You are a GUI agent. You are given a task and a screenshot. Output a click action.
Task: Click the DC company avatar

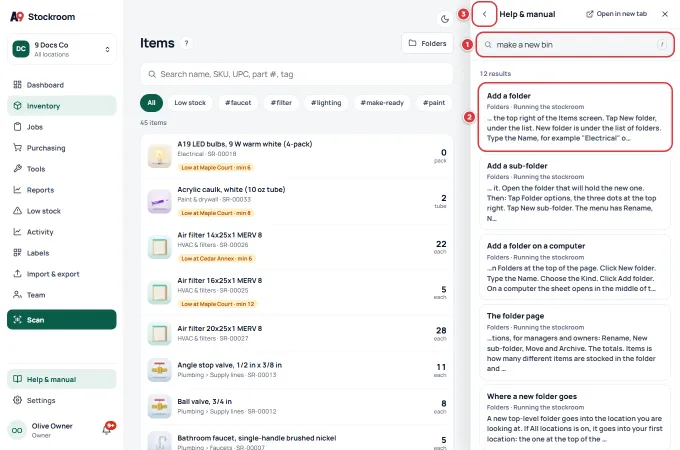pos(21,49)
